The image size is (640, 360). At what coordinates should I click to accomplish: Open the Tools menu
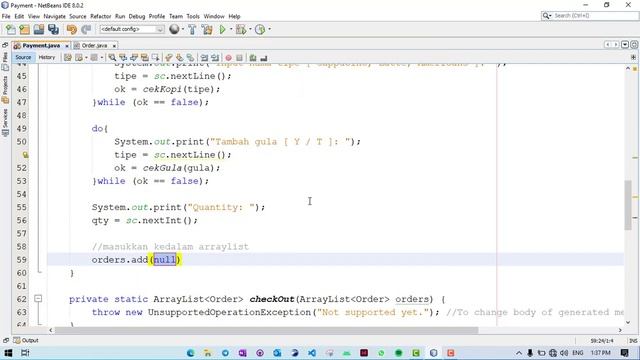193,16
